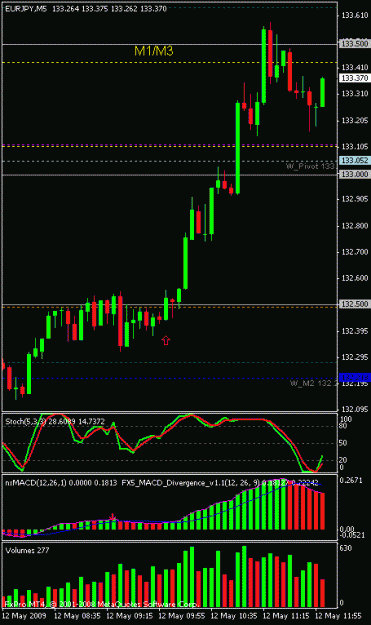Select the light blue 133.052 price tag
371x625 pixels.
[x=354, y=160]
